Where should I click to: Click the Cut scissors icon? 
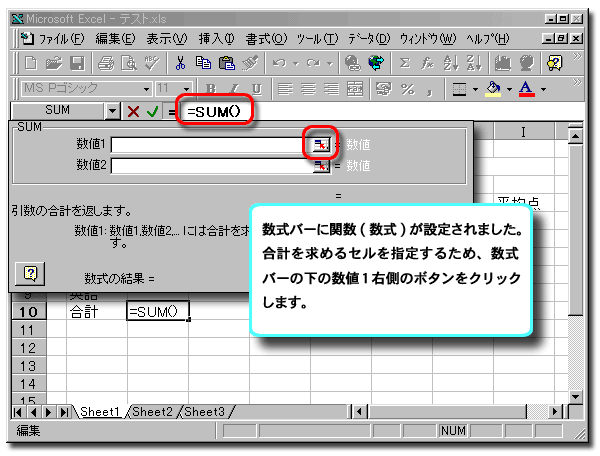(x=180, y=63)
